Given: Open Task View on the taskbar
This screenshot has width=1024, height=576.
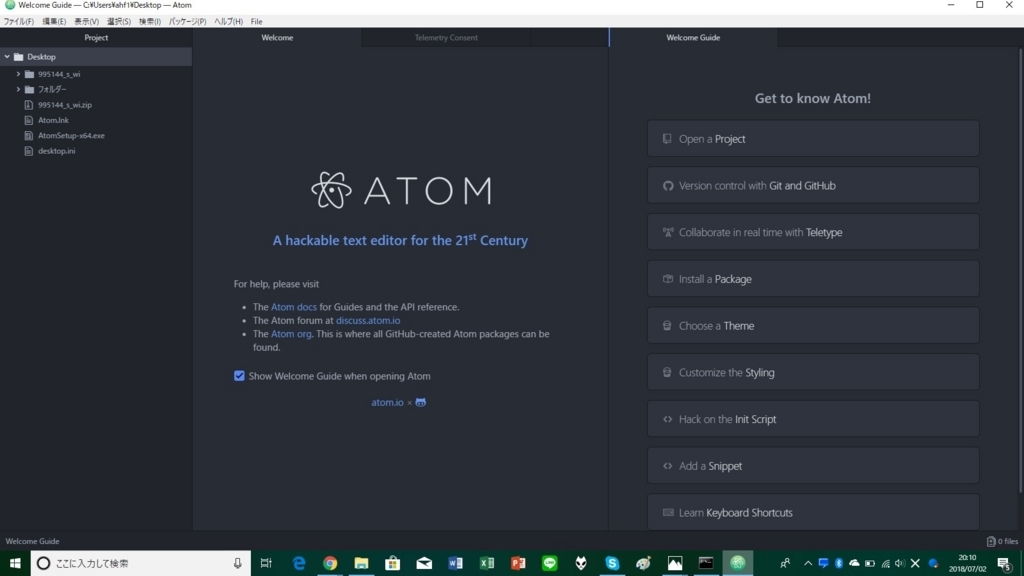Looking at the screenshot, I should click(266, 563).
